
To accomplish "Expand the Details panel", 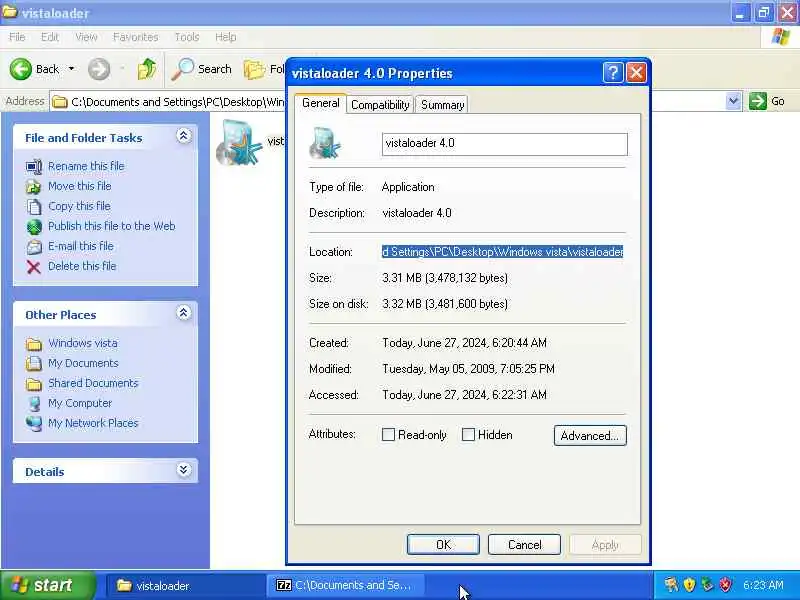I will point(184,470).
